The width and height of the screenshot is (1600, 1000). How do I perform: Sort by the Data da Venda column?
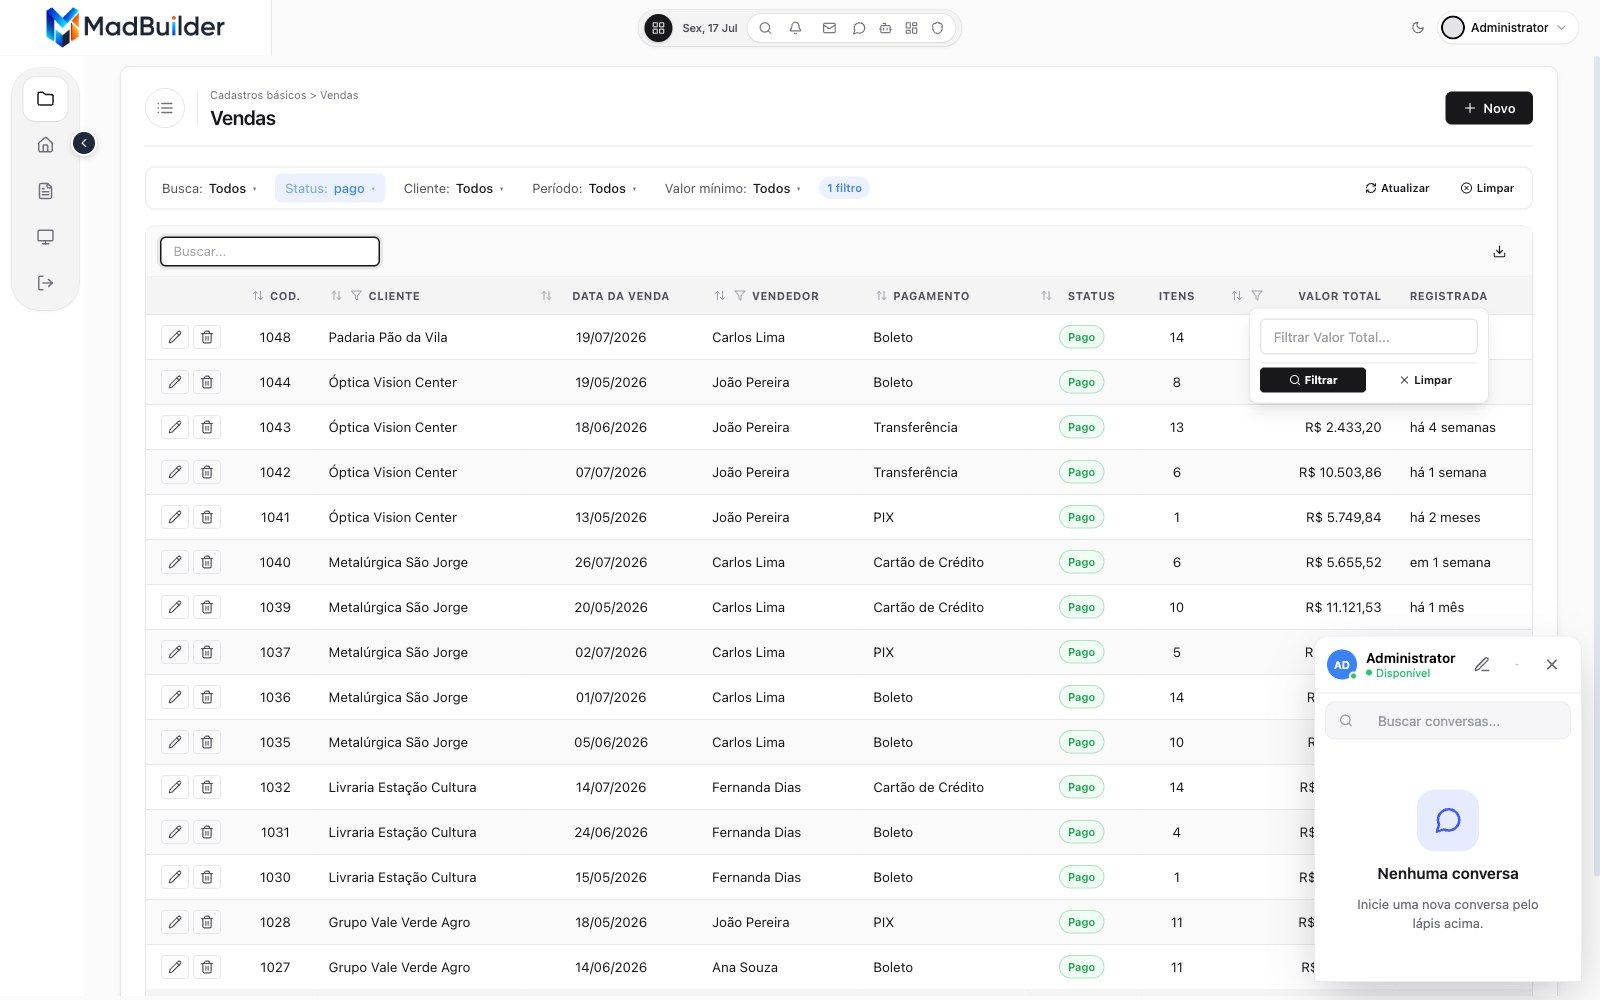coord(620,296)
